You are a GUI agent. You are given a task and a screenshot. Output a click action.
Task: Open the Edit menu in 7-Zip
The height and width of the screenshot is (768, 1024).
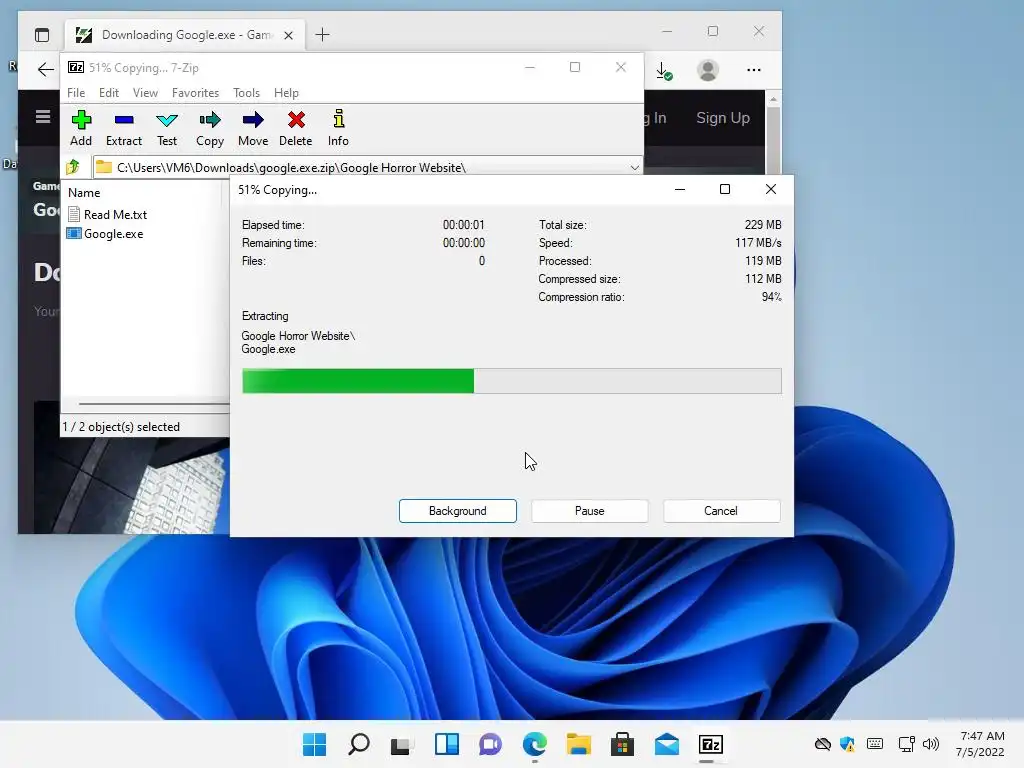pos(108,93)
